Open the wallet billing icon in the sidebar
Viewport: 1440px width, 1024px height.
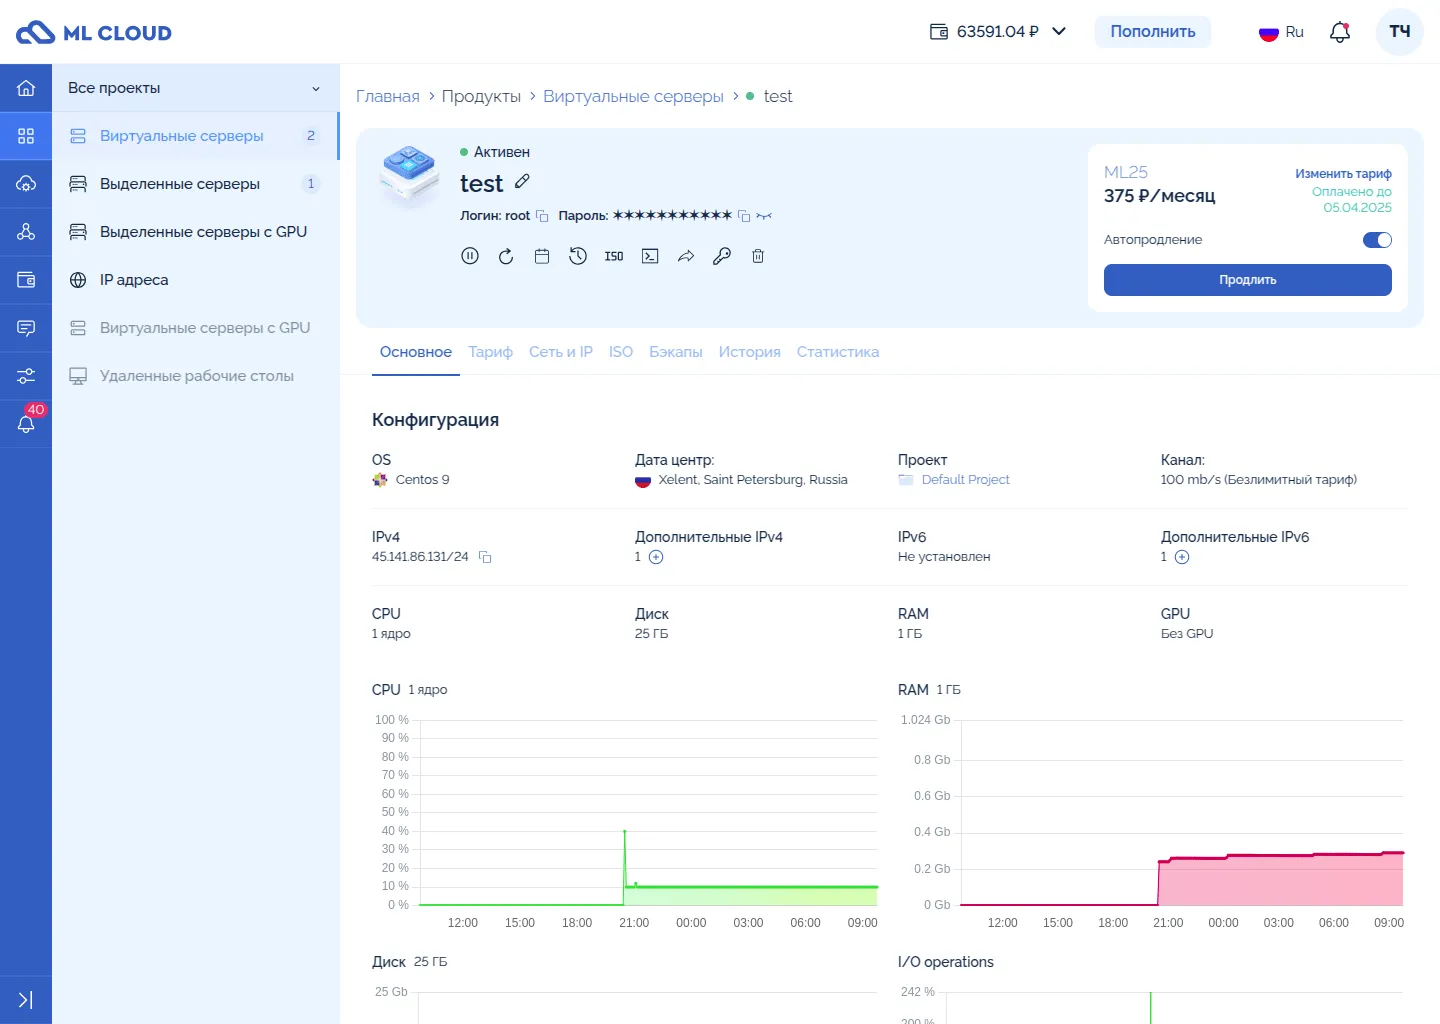point(26,280)
